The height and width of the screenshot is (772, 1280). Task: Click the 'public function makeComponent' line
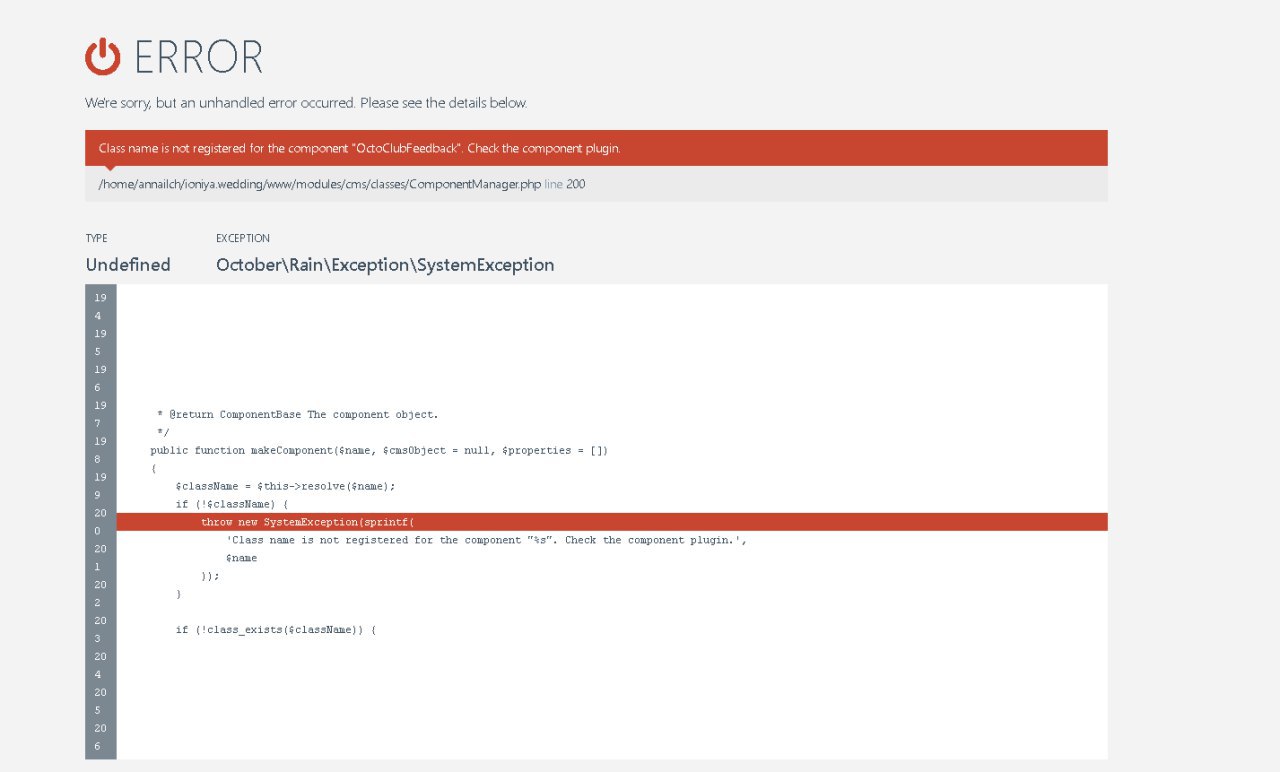tap(379, 450)
